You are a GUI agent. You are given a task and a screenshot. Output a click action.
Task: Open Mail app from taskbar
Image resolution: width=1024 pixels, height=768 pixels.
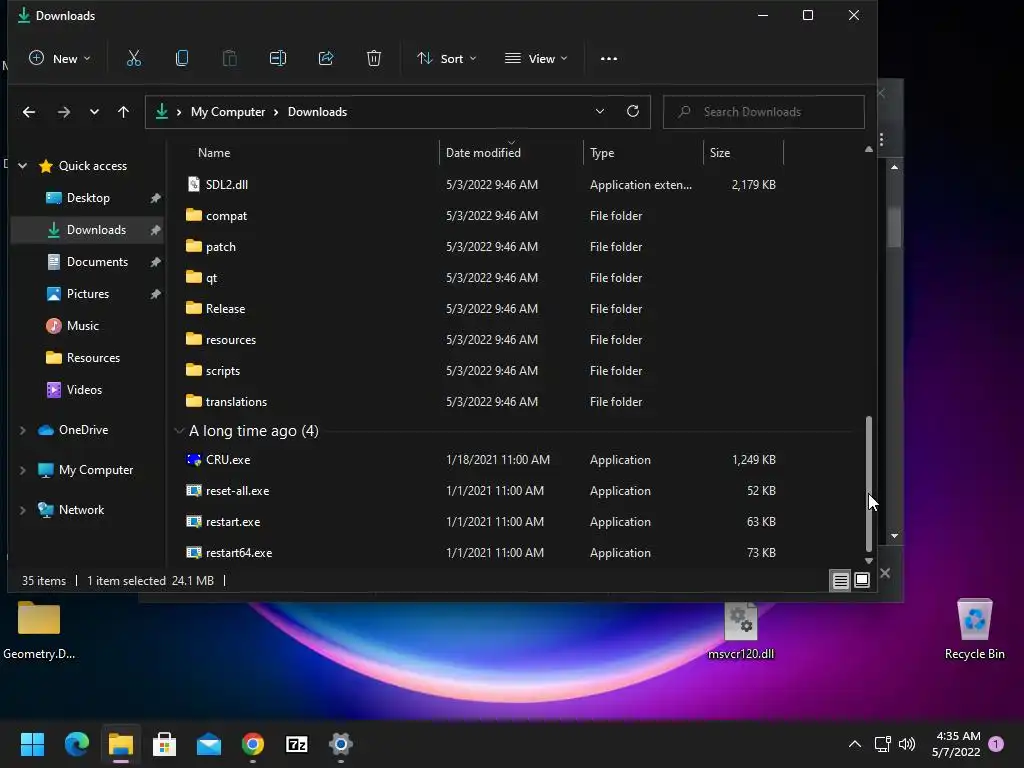coord(209,744)
